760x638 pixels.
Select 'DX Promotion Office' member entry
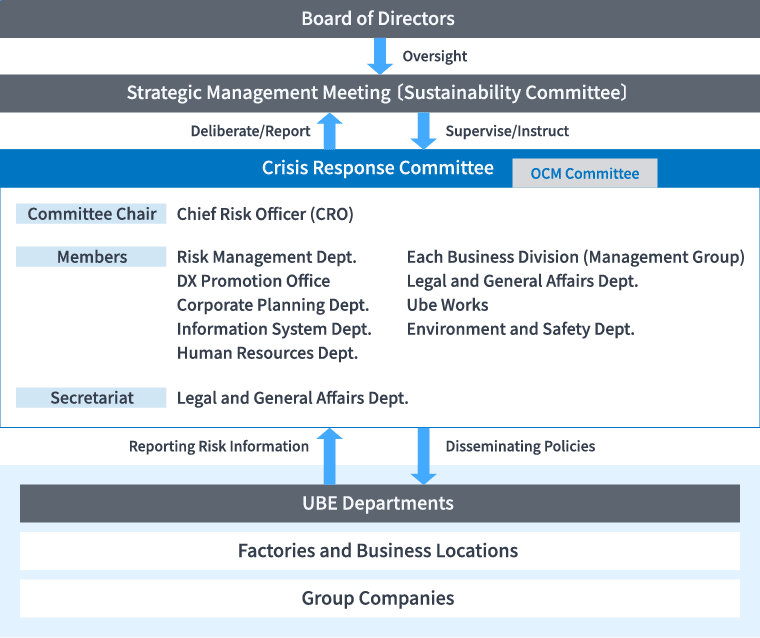coord(253,281)
